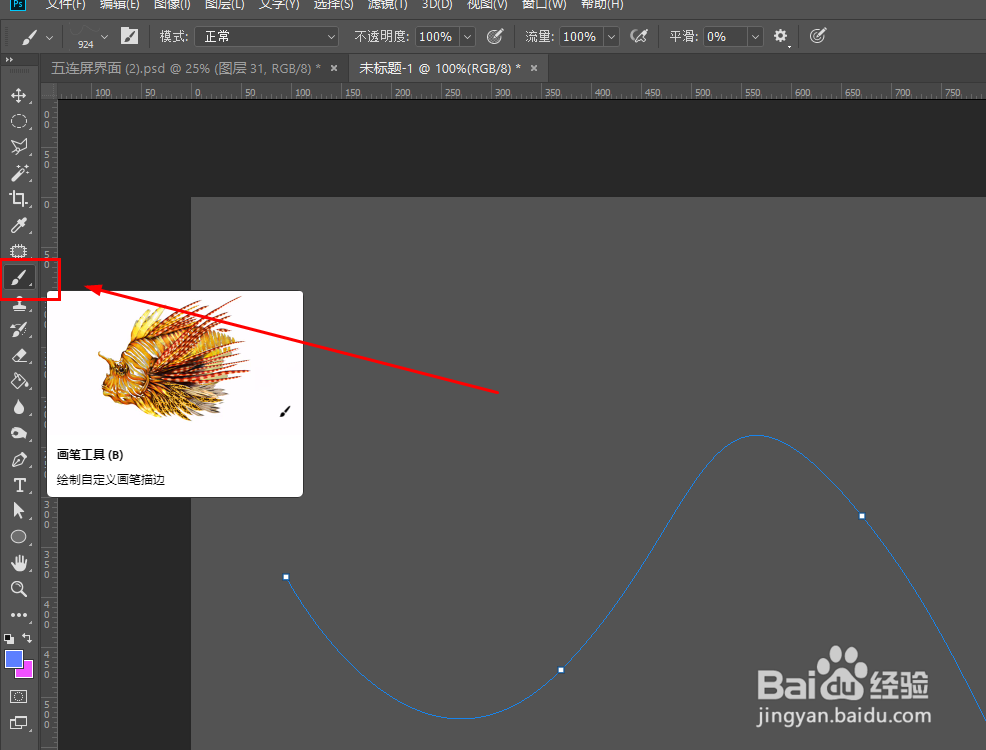Viewport: 986px width, 750px height.
Task: Expand the opacity slider arrow
Action: click(467, 36)
